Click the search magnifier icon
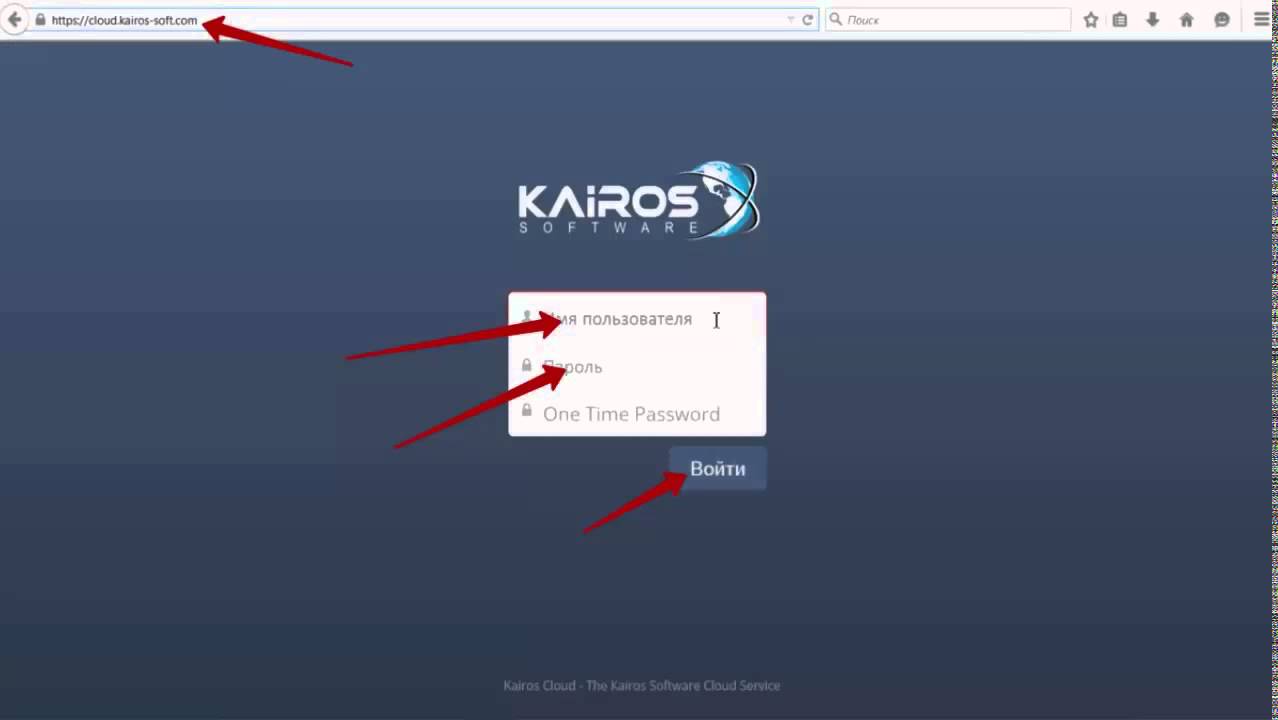The height and width of the screenshot is (720, 1278). pos(836,19)
